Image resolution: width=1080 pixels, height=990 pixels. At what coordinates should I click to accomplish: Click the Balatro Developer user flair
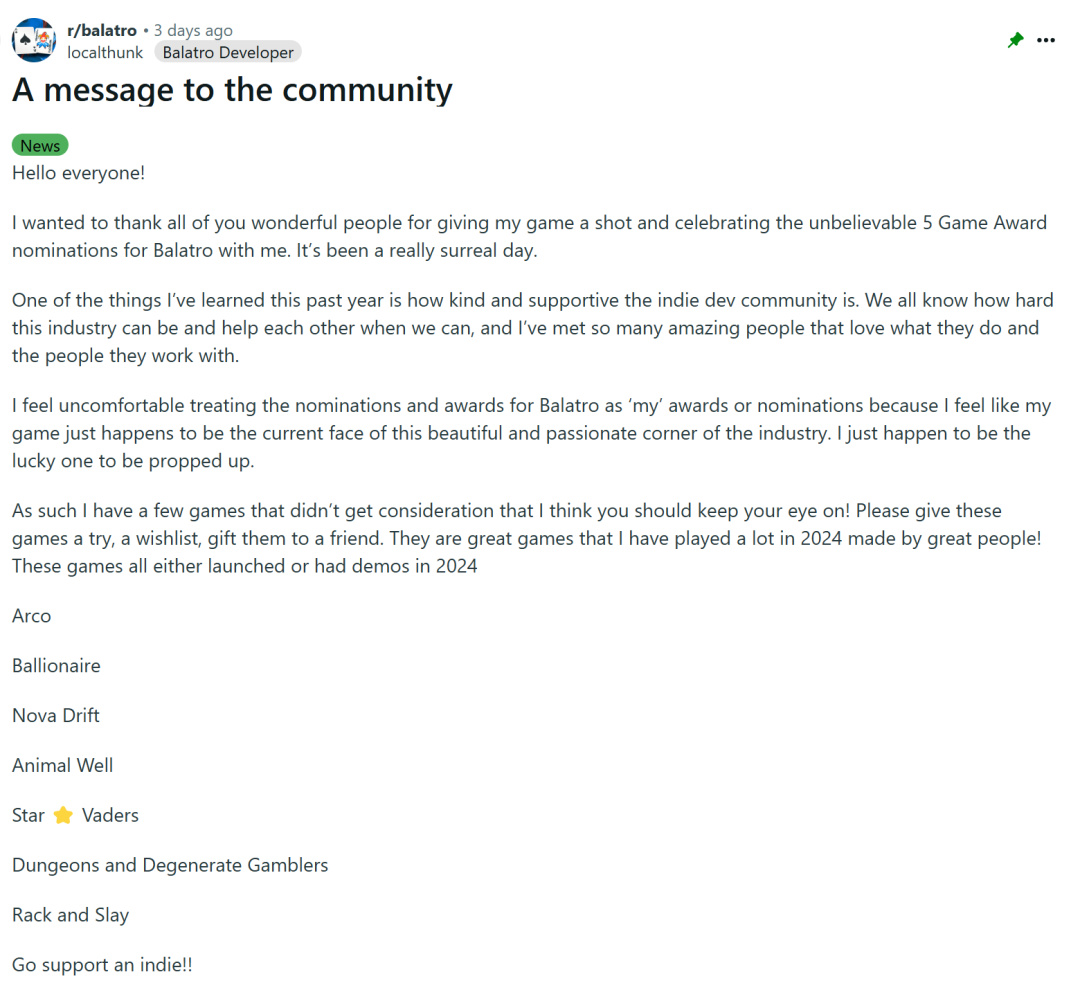[228, 52]
